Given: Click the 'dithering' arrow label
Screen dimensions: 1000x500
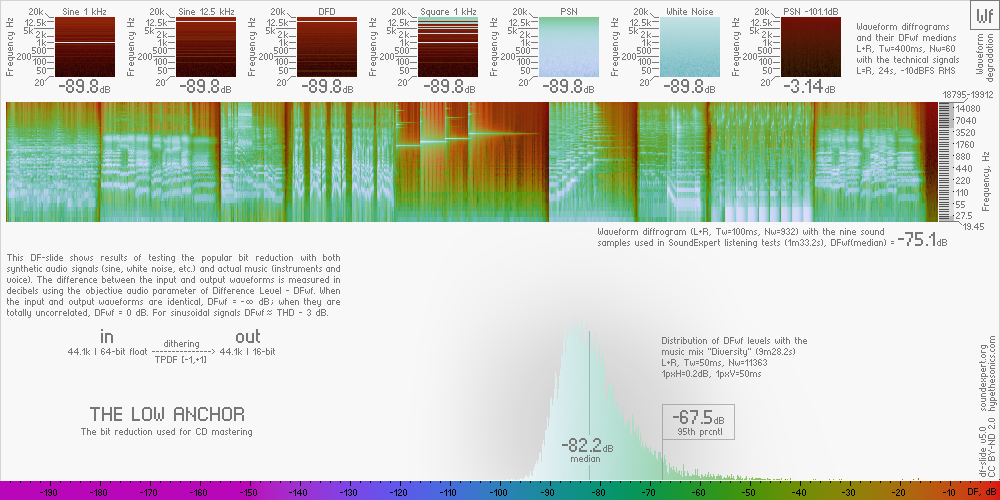Looking at the screenshot, I should [x=182, y=344].
